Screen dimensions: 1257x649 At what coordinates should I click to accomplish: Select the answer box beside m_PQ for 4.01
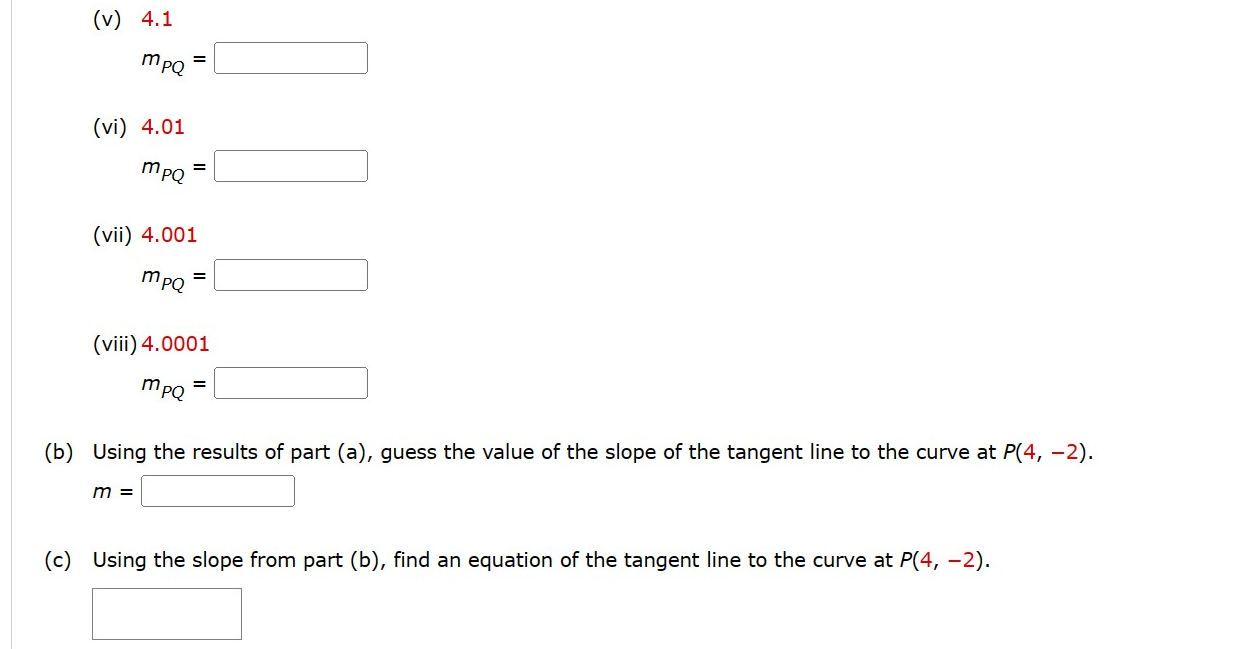291,166
